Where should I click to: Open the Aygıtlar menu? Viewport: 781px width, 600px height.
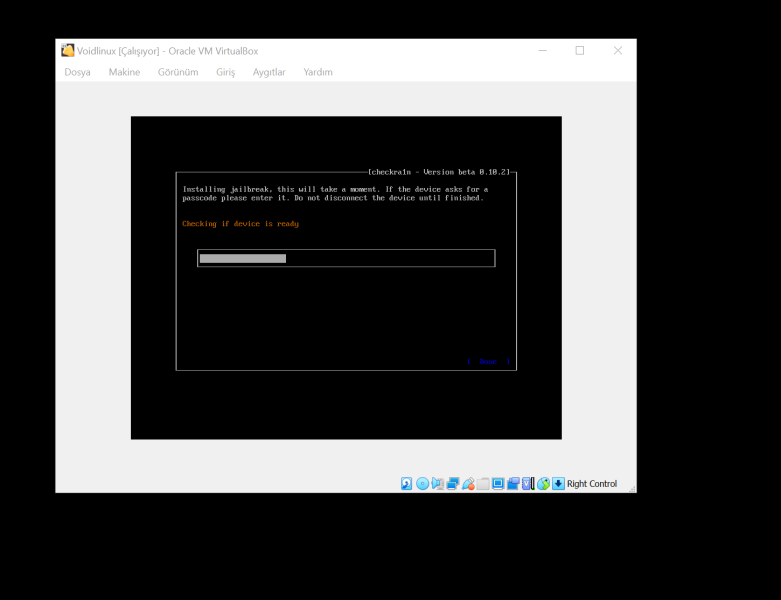[269, 72]
